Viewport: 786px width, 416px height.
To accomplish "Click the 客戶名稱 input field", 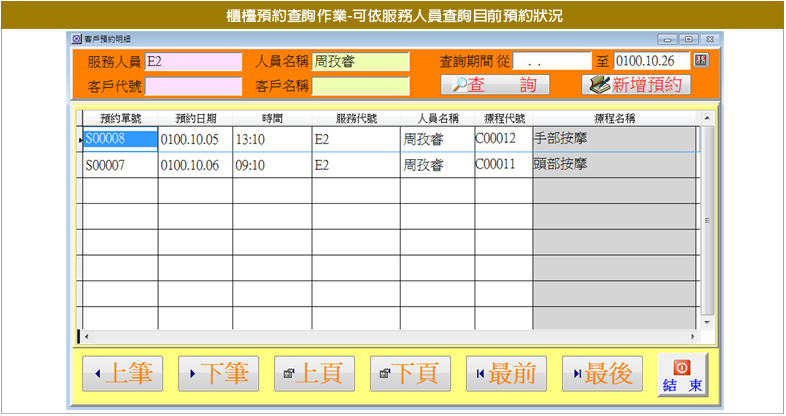I will point(360,86).
